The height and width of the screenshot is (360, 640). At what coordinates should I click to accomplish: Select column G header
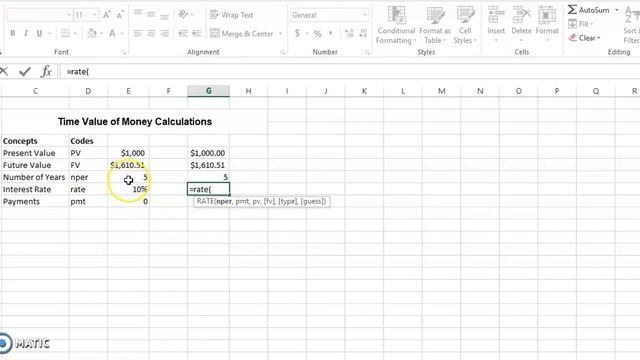209,91
